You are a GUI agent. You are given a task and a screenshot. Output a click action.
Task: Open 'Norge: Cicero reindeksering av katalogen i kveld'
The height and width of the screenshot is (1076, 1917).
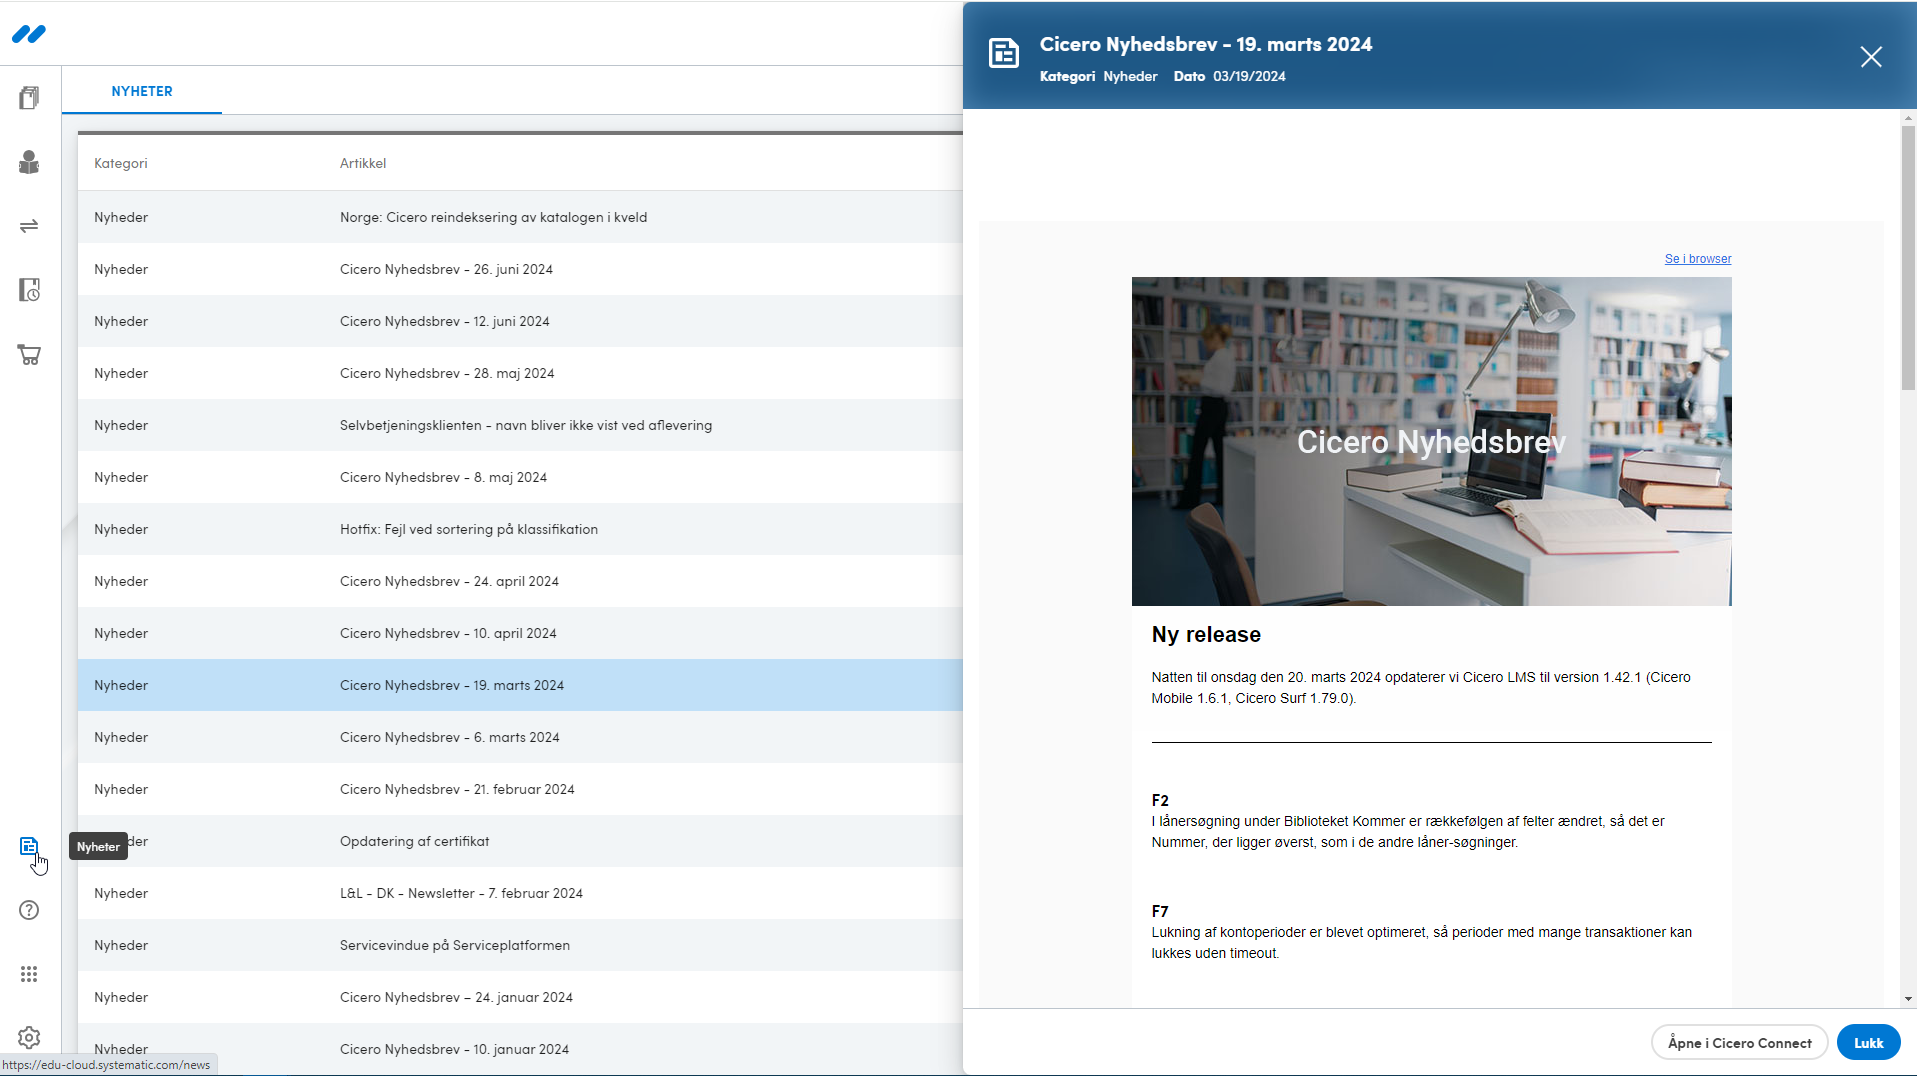pos(520,217)
